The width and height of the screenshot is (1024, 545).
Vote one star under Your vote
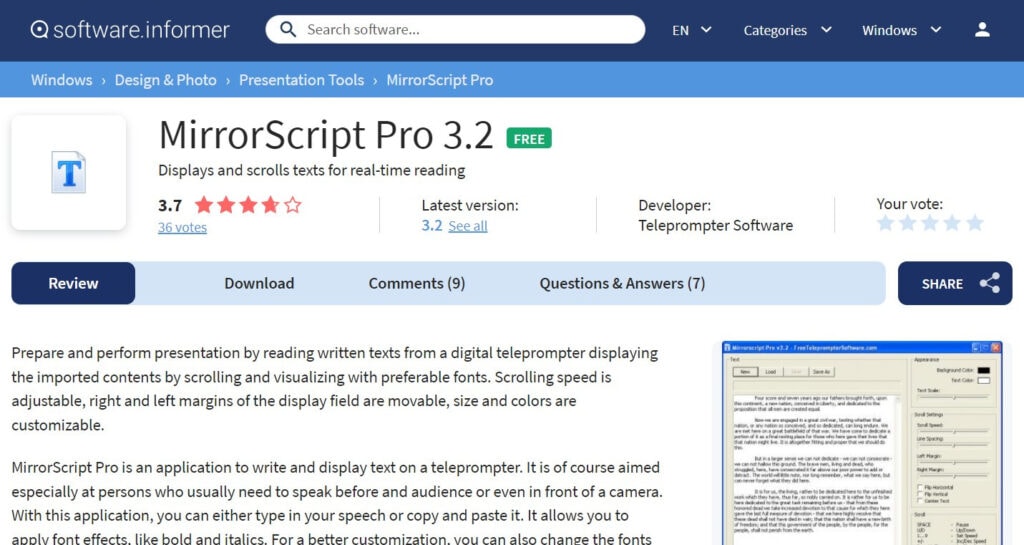(x=886, y=223)
